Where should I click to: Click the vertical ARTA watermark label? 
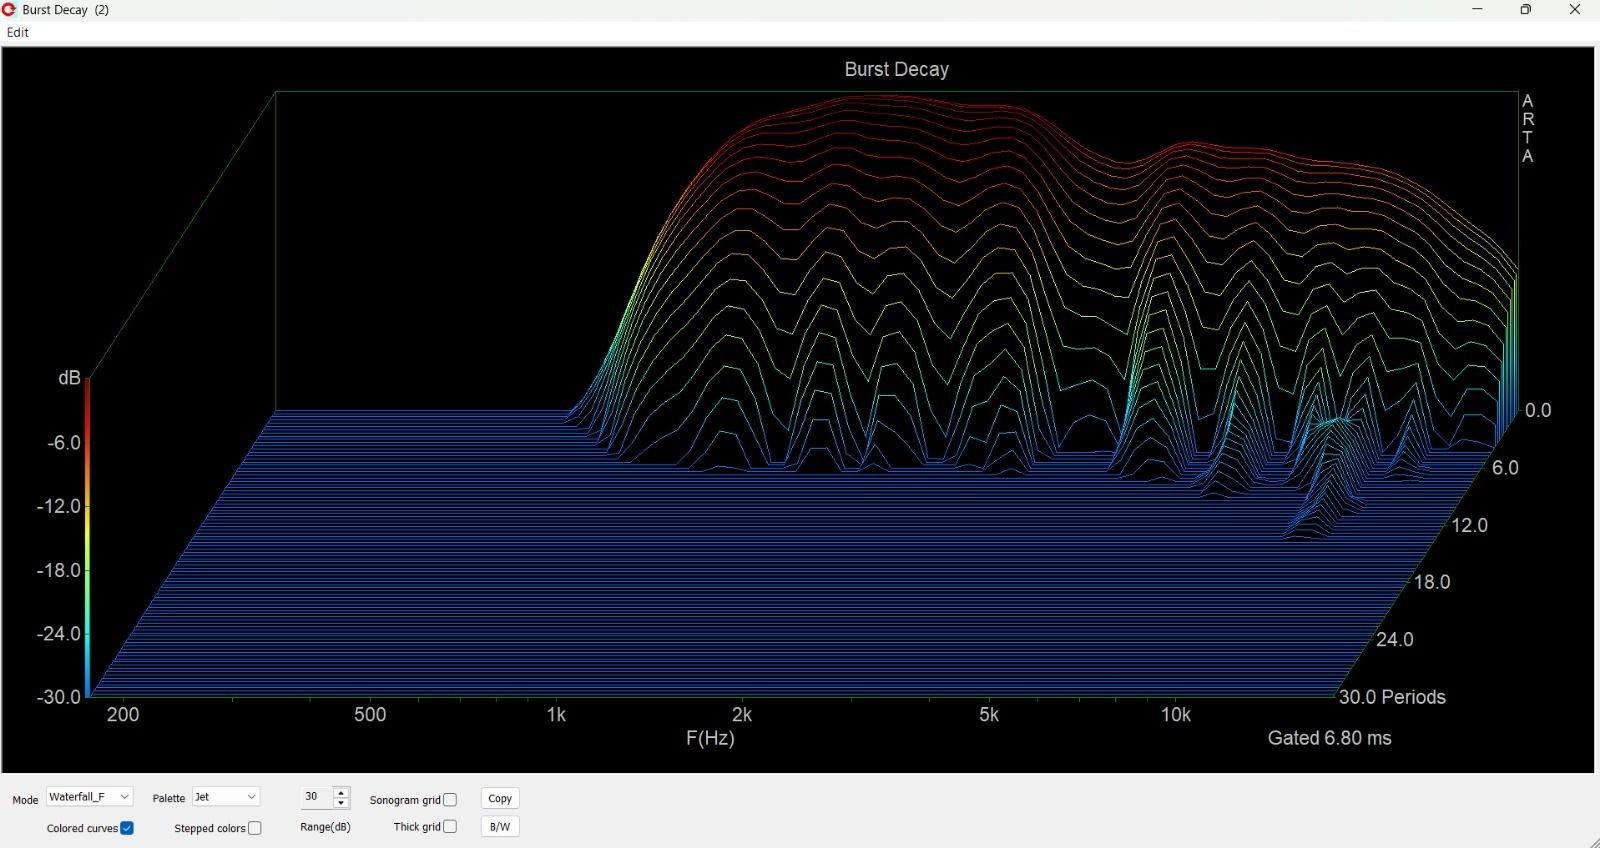[x=1527, y=128]
